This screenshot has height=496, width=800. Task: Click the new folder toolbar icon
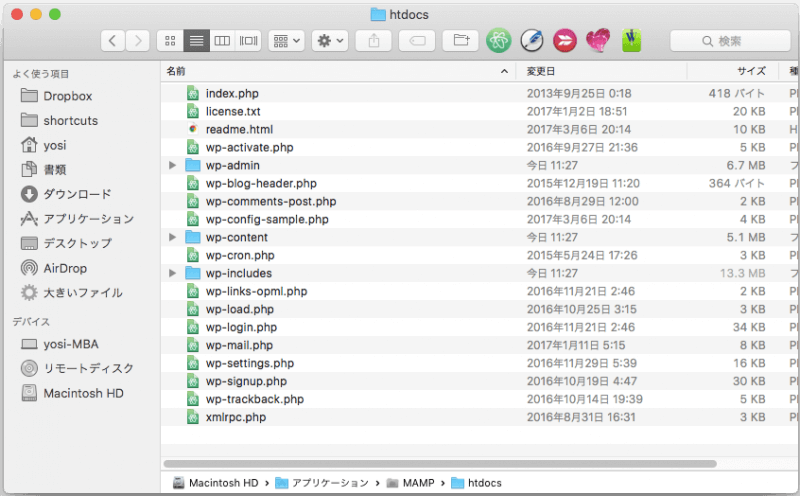pos(460,41)
